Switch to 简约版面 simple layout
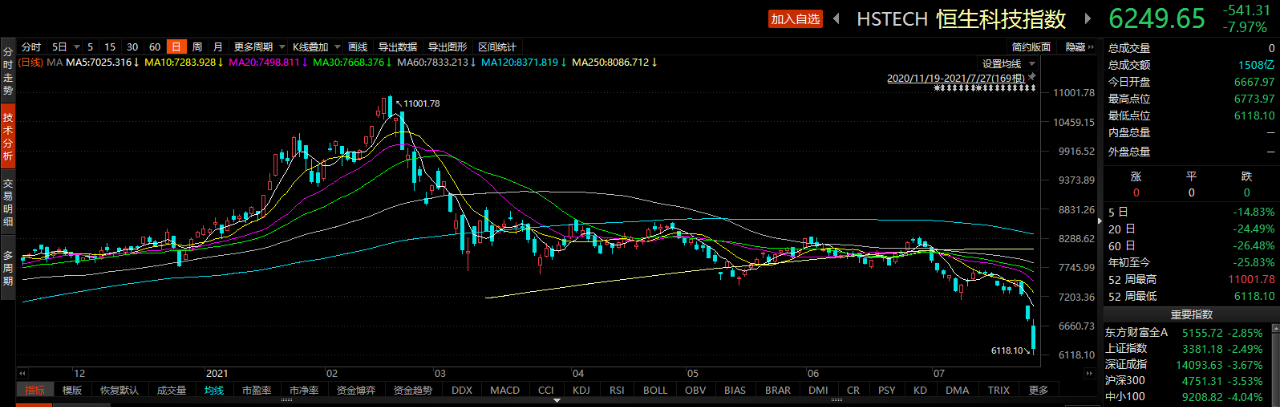Image resolution: width=1280 pixels, height=407 pixels. coord(1031,47)
